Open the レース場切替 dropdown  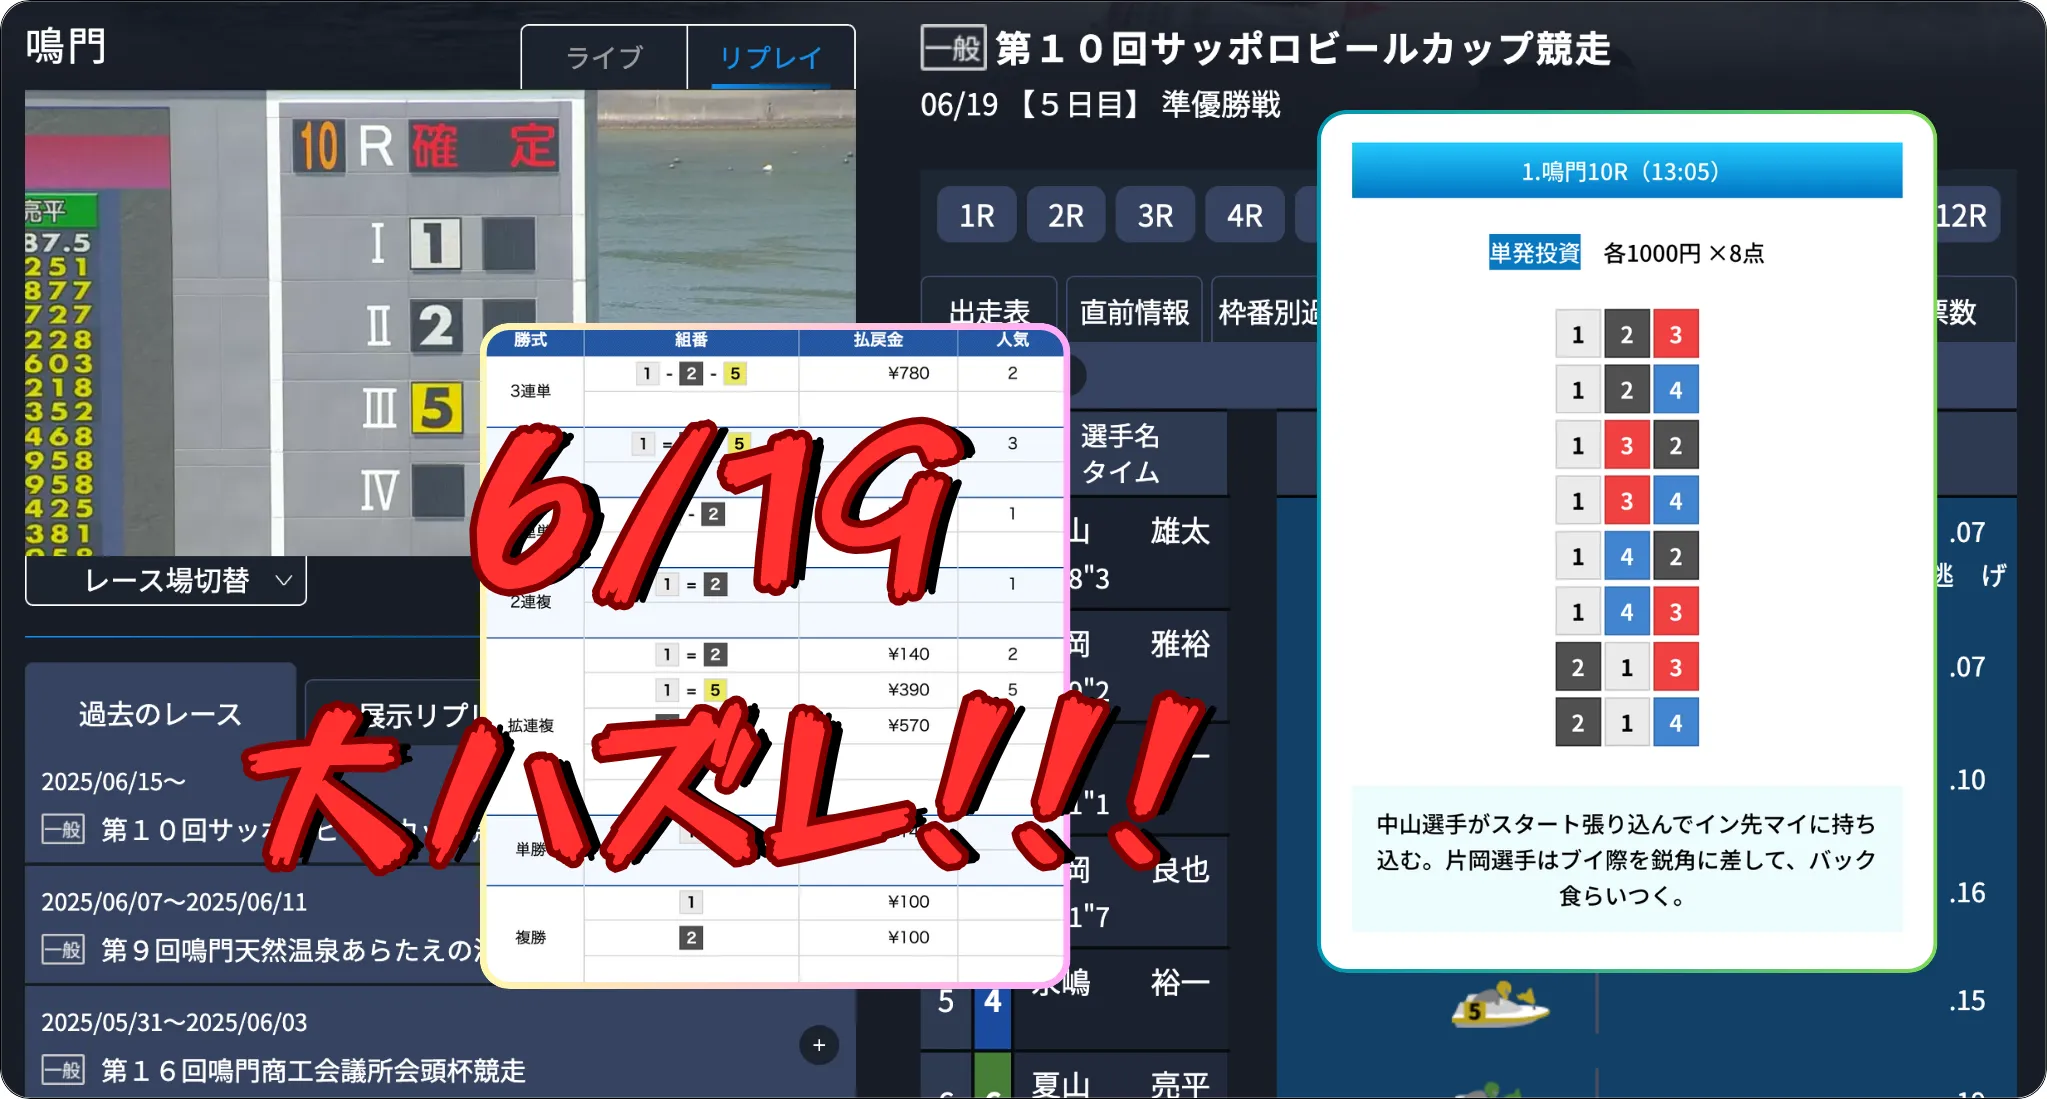[x=166, y=580]
